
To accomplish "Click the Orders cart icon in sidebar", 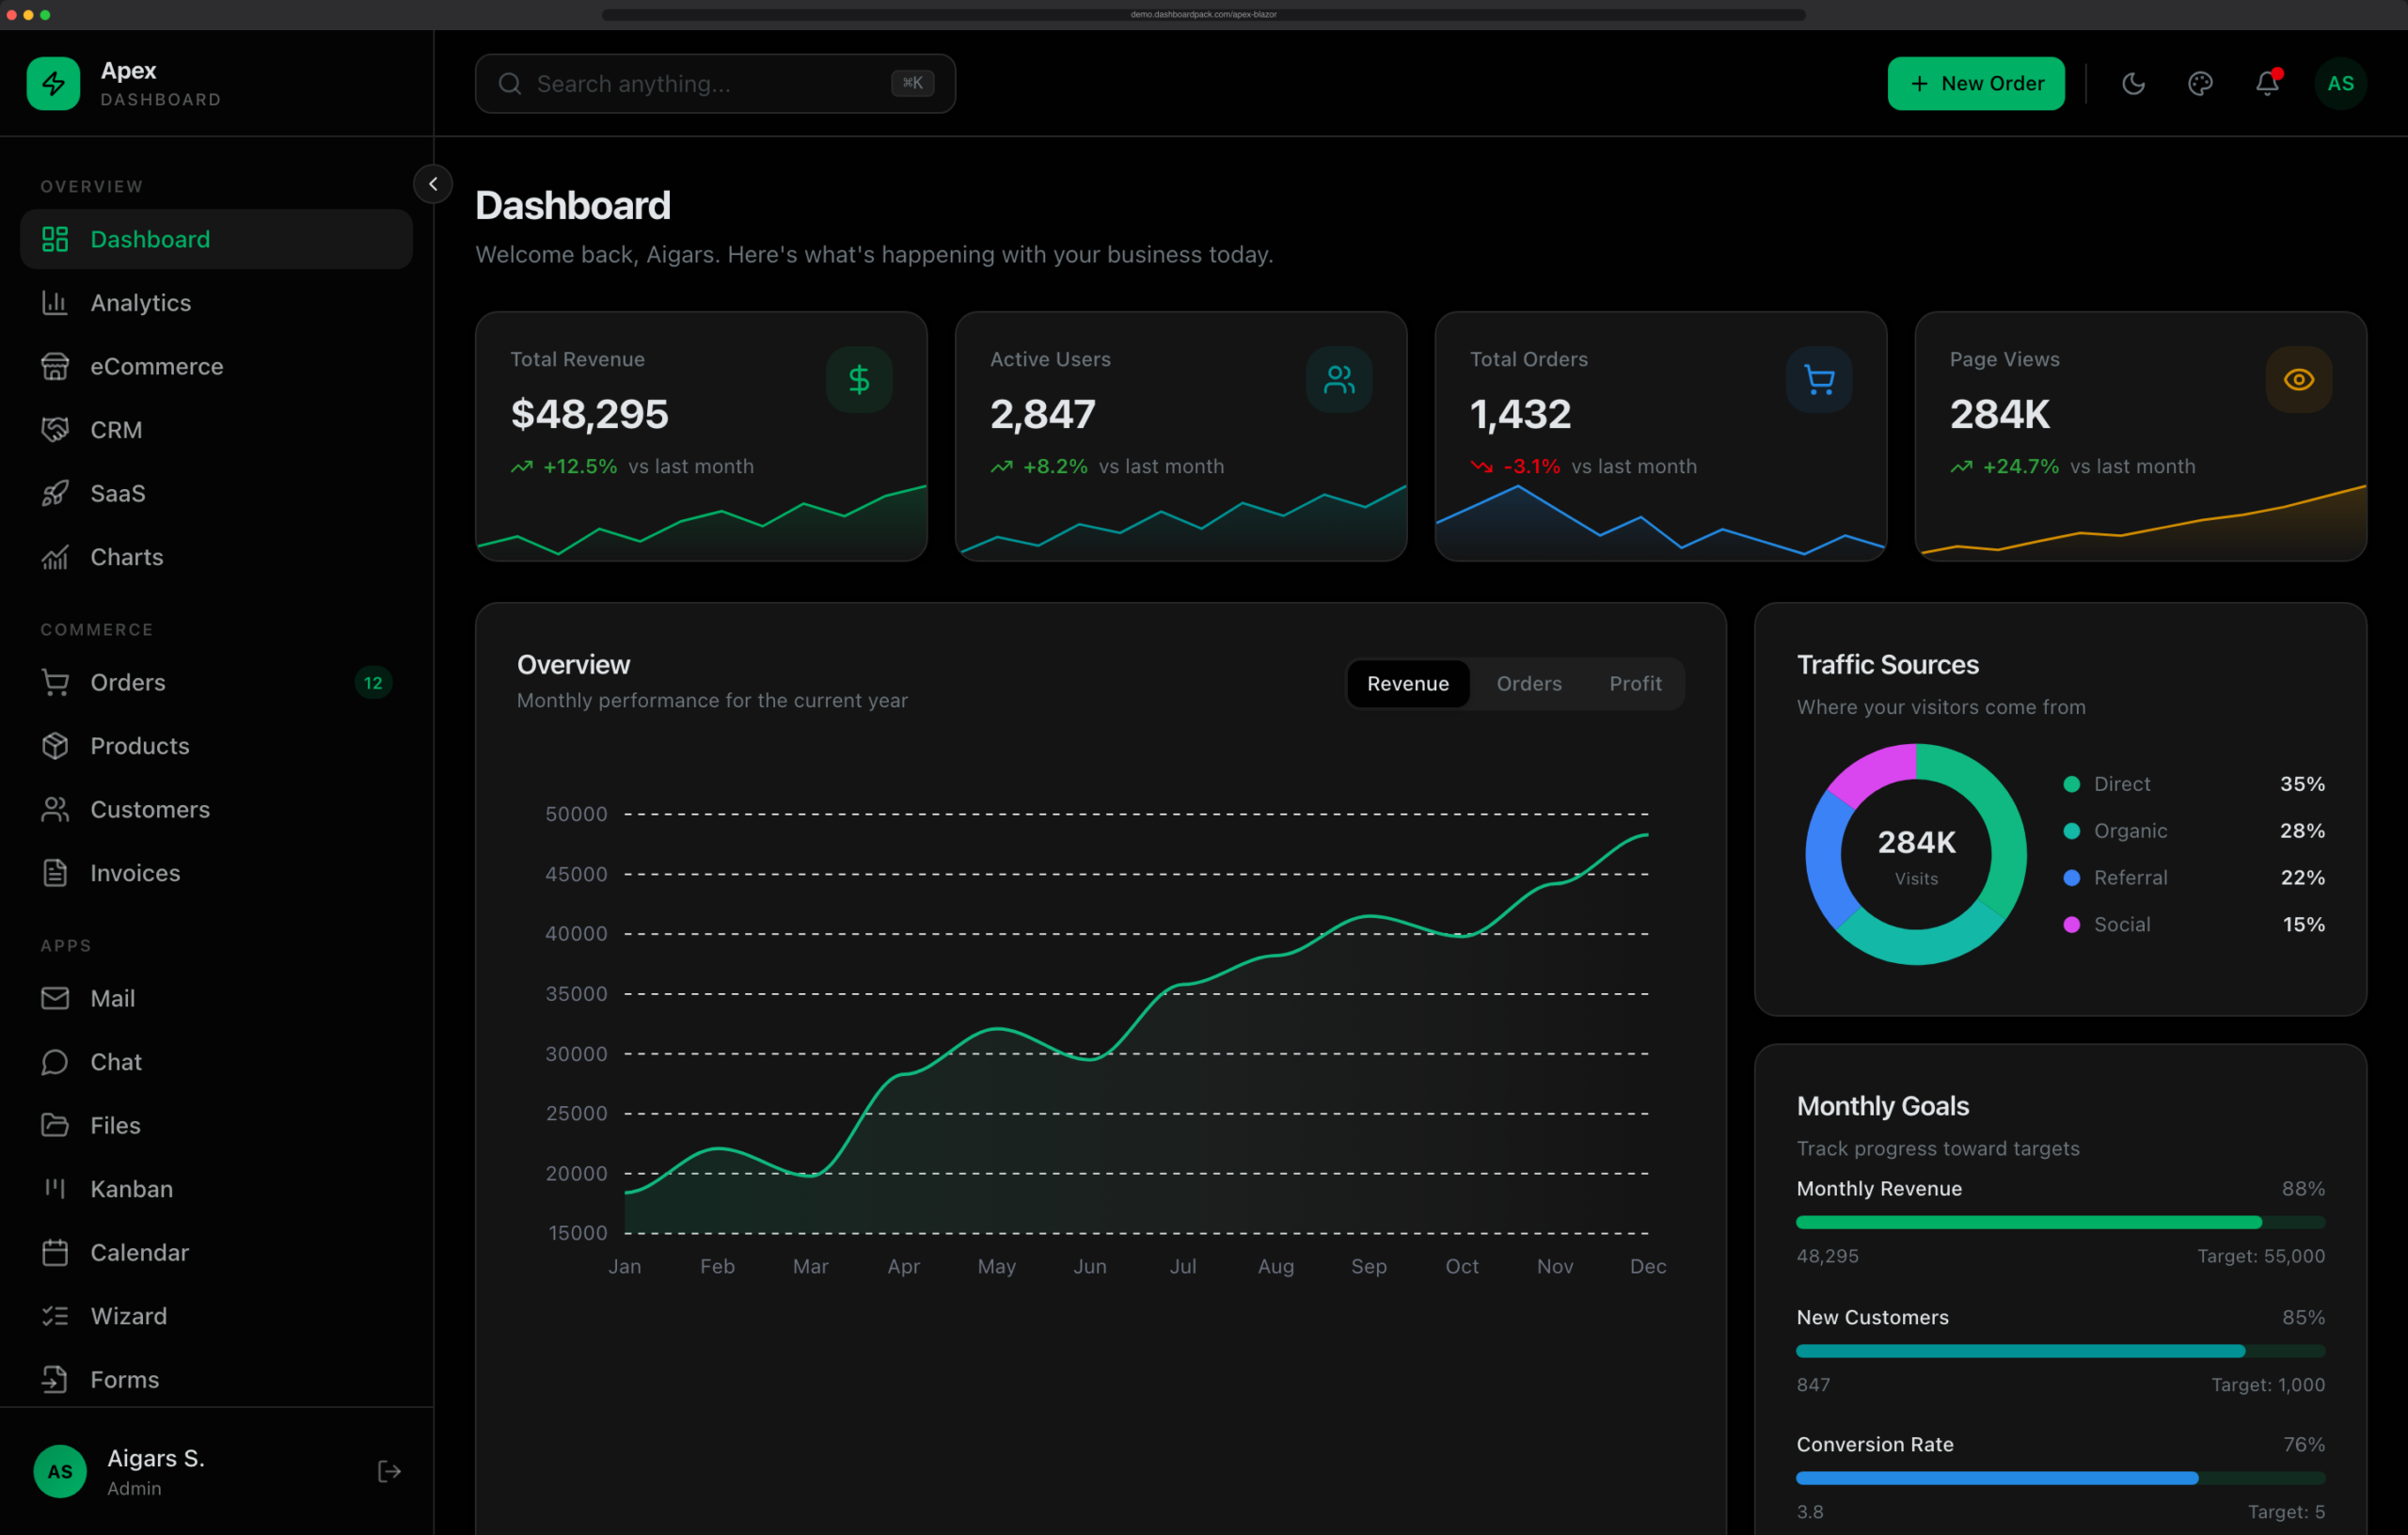I will point(55,683).
